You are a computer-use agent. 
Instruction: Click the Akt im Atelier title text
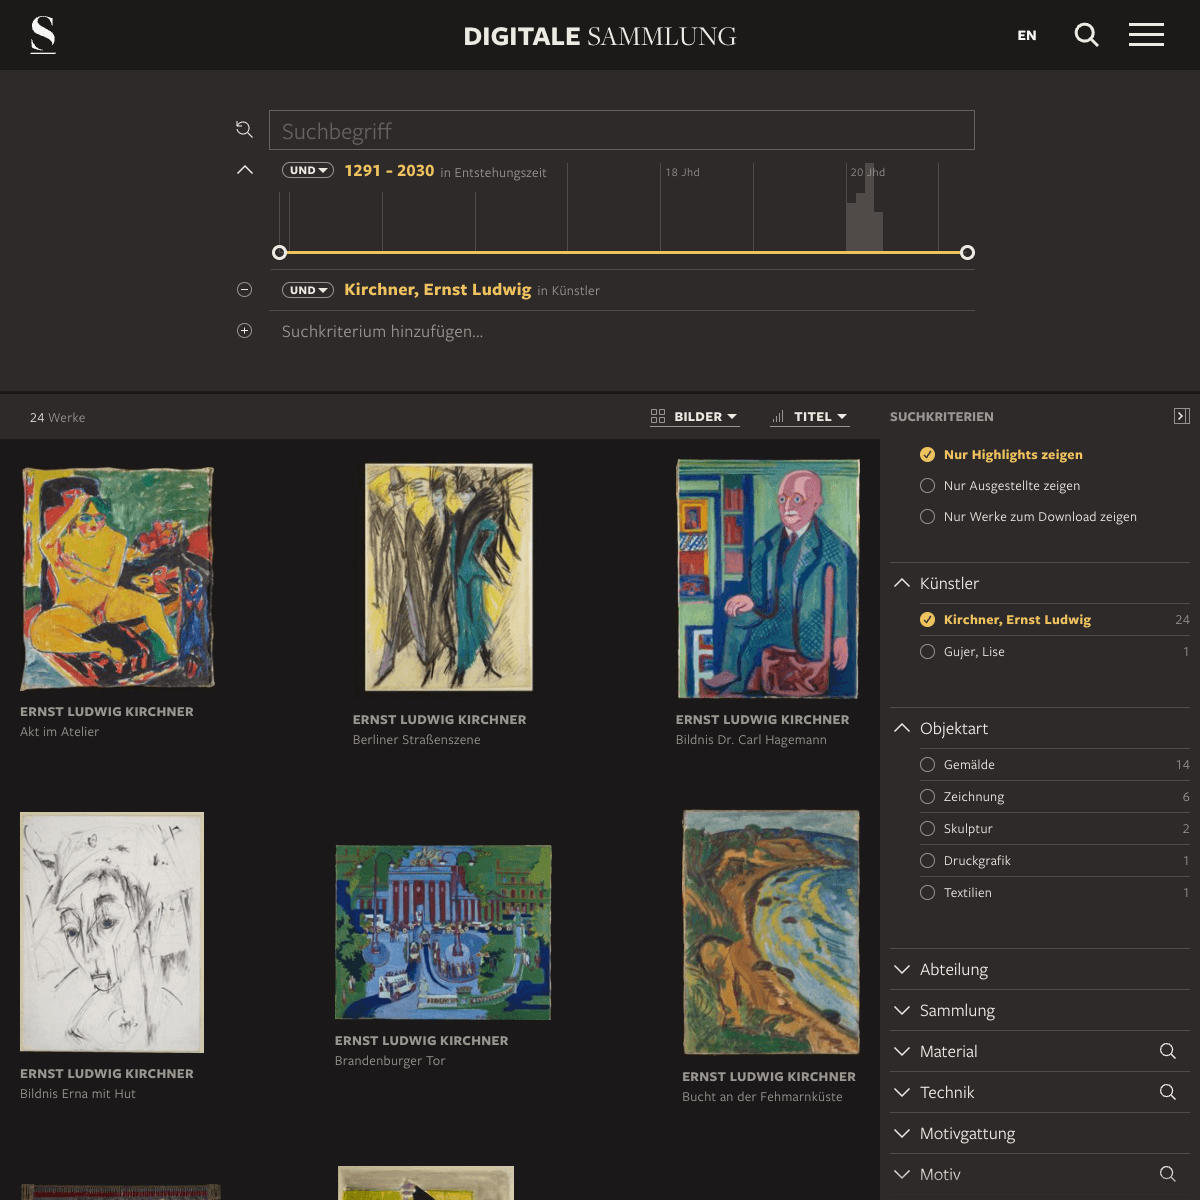click(60, 732)
